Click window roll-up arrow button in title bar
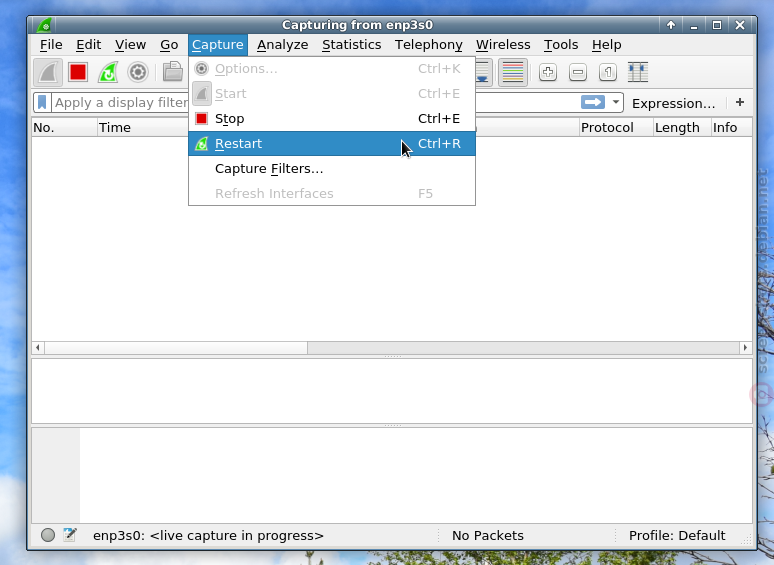 pyautogui.click(x=670, y=25)
